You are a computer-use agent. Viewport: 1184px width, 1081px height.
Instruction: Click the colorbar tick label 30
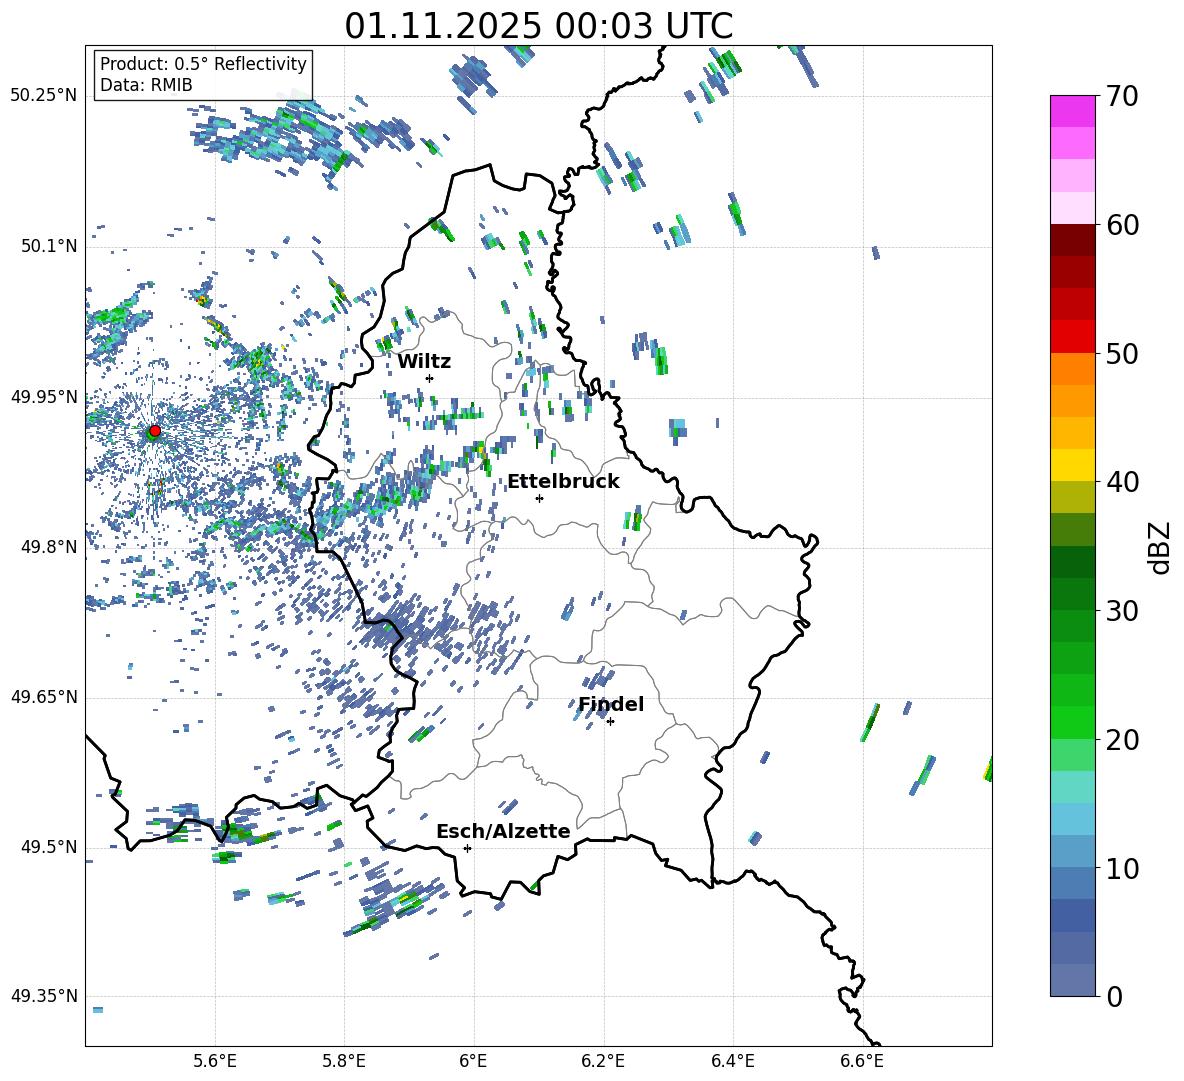(x=1122, y=611)
